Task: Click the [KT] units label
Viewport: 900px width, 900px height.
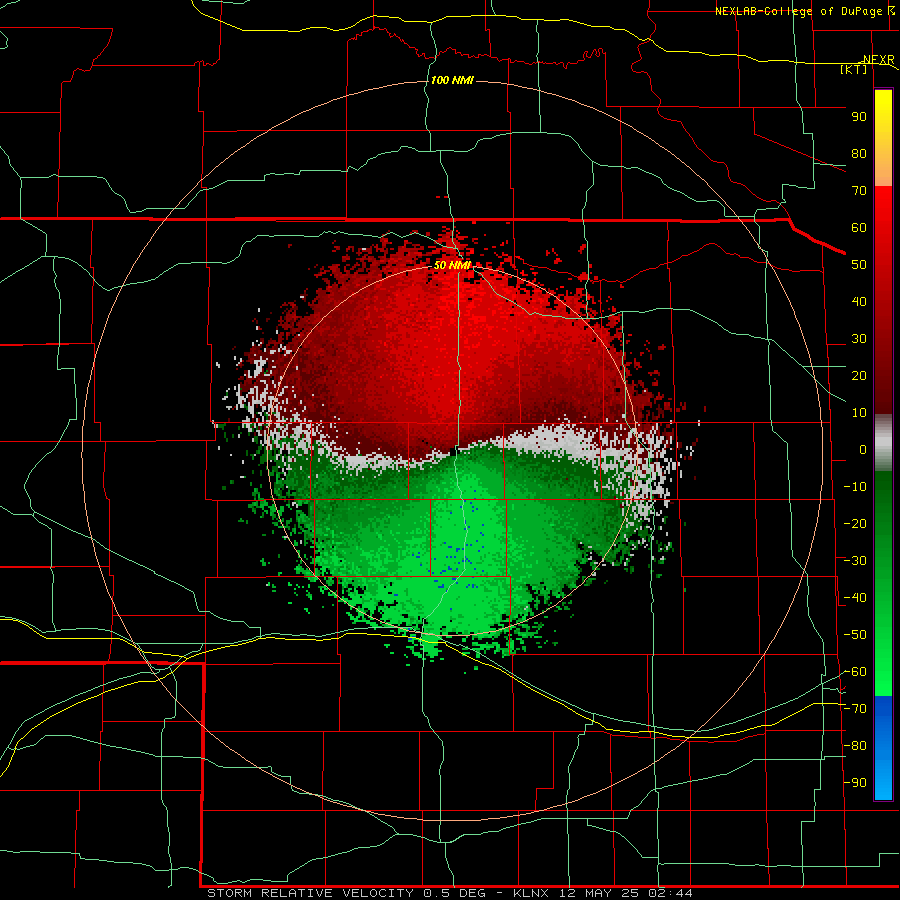Action: [x=854, y=69]
